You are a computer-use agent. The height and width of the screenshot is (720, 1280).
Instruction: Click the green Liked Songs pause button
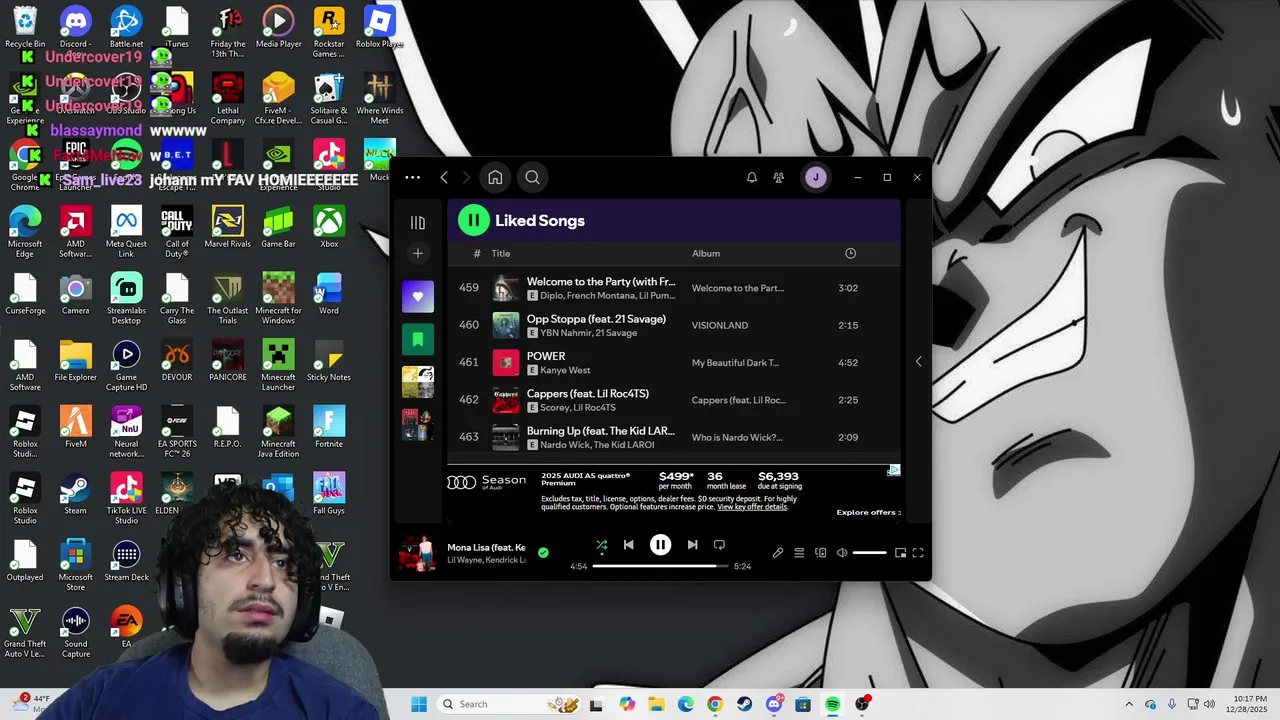(x=473, y=221)
